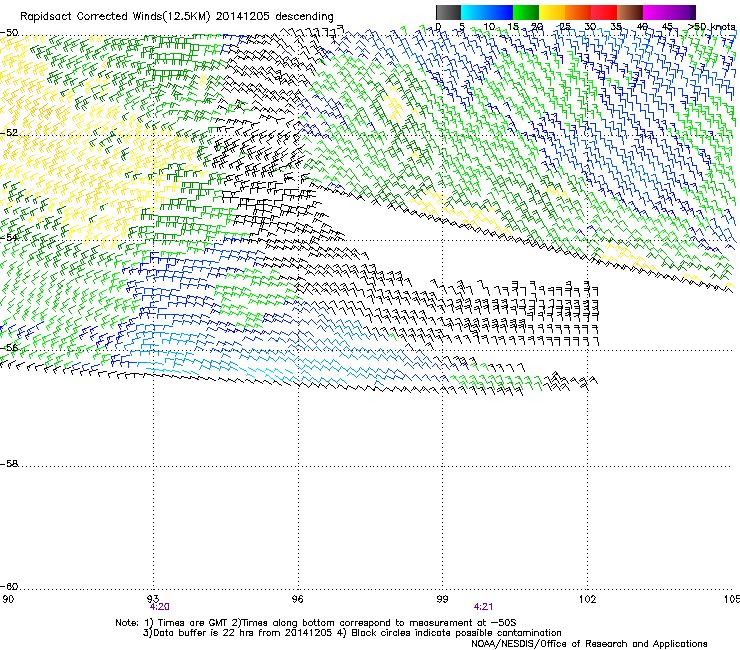Click the green 15-20 knots legend segment
This screenshot has width=740, height=650.
tap(526, 12)
